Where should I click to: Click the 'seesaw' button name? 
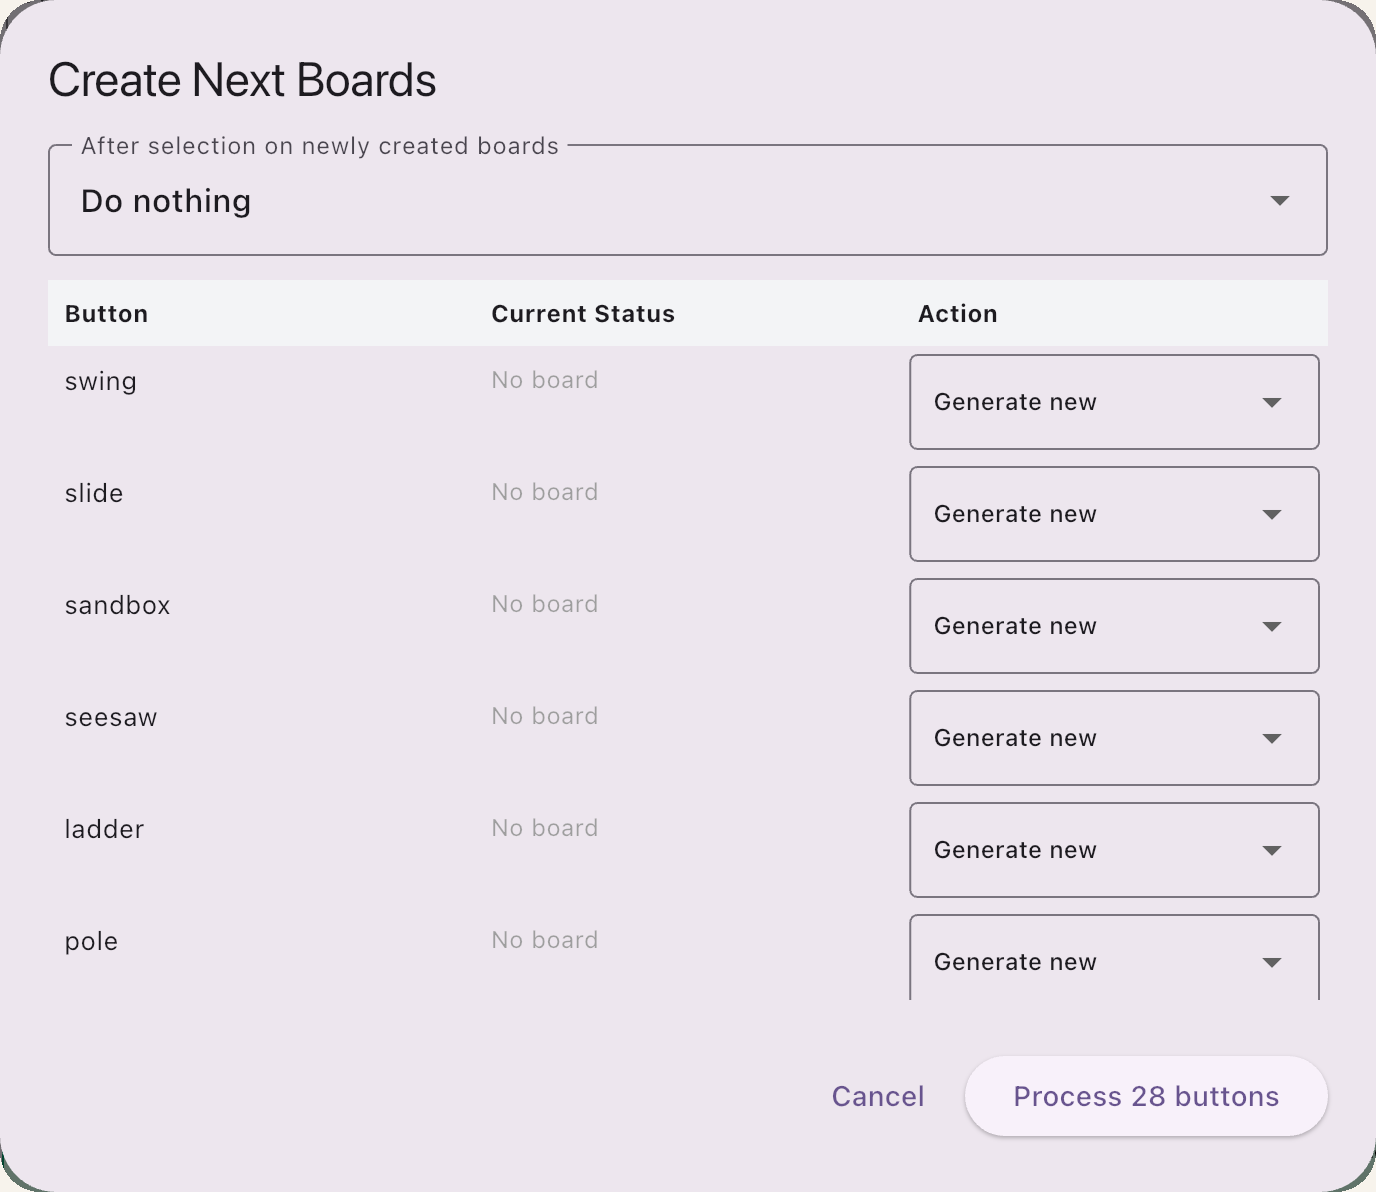click(111, 717)
